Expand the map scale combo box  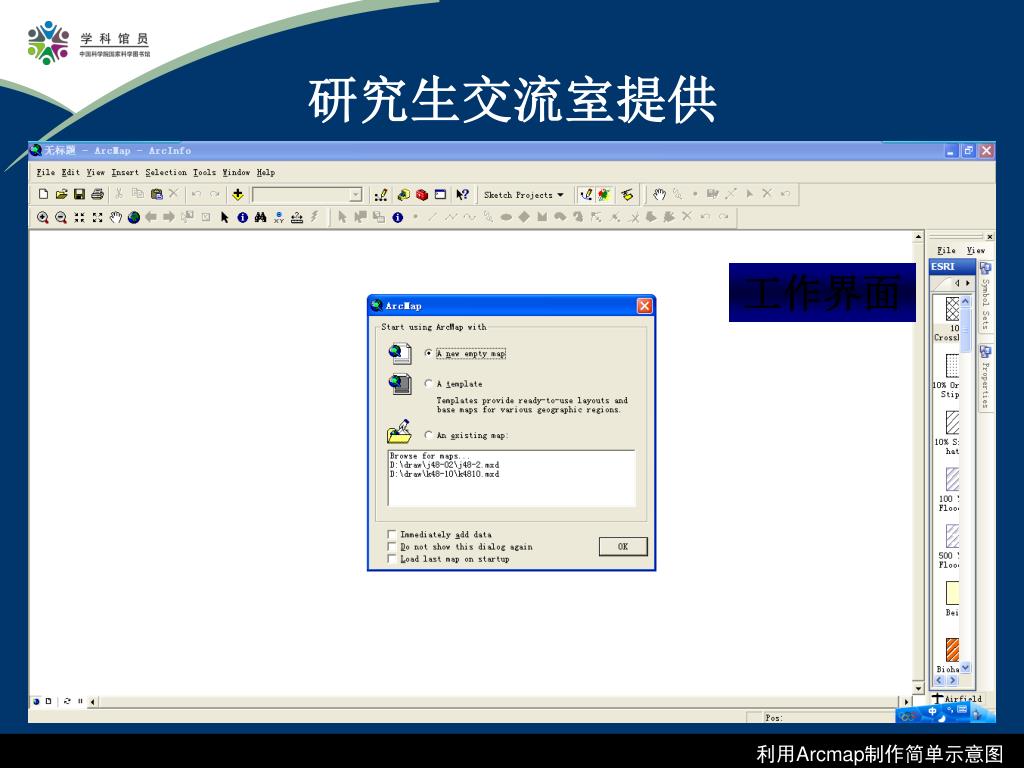click(x=355, y=195)
